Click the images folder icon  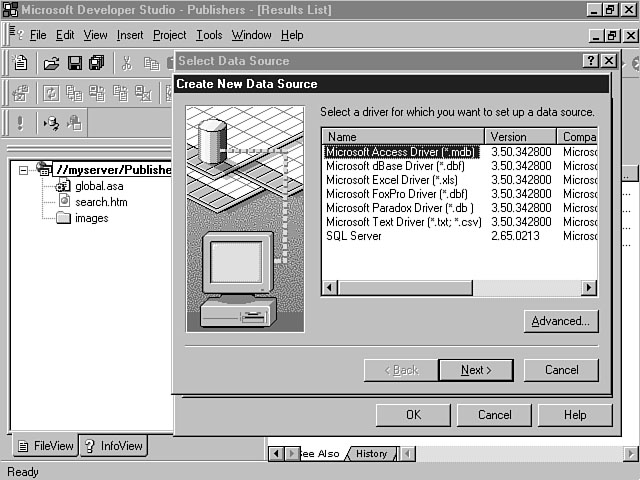coord(63,218)
